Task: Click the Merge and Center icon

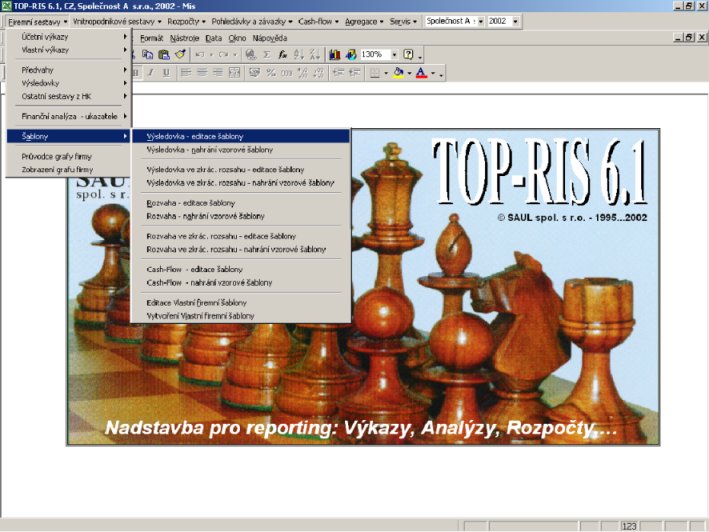Action: pyautogui.click(x=234, y=73)
